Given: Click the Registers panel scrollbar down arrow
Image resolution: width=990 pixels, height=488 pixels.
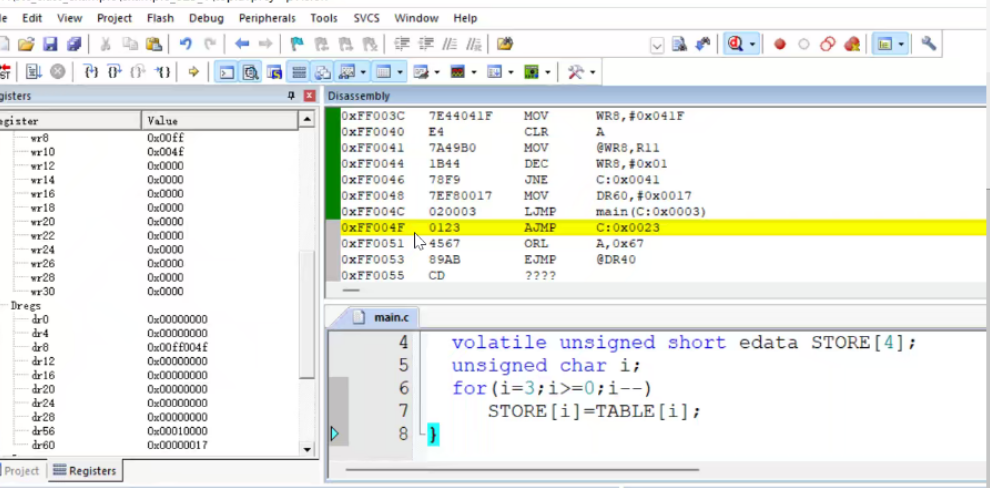Looking at the screenshot, I should pyautogui.click(x=307, y=449).
